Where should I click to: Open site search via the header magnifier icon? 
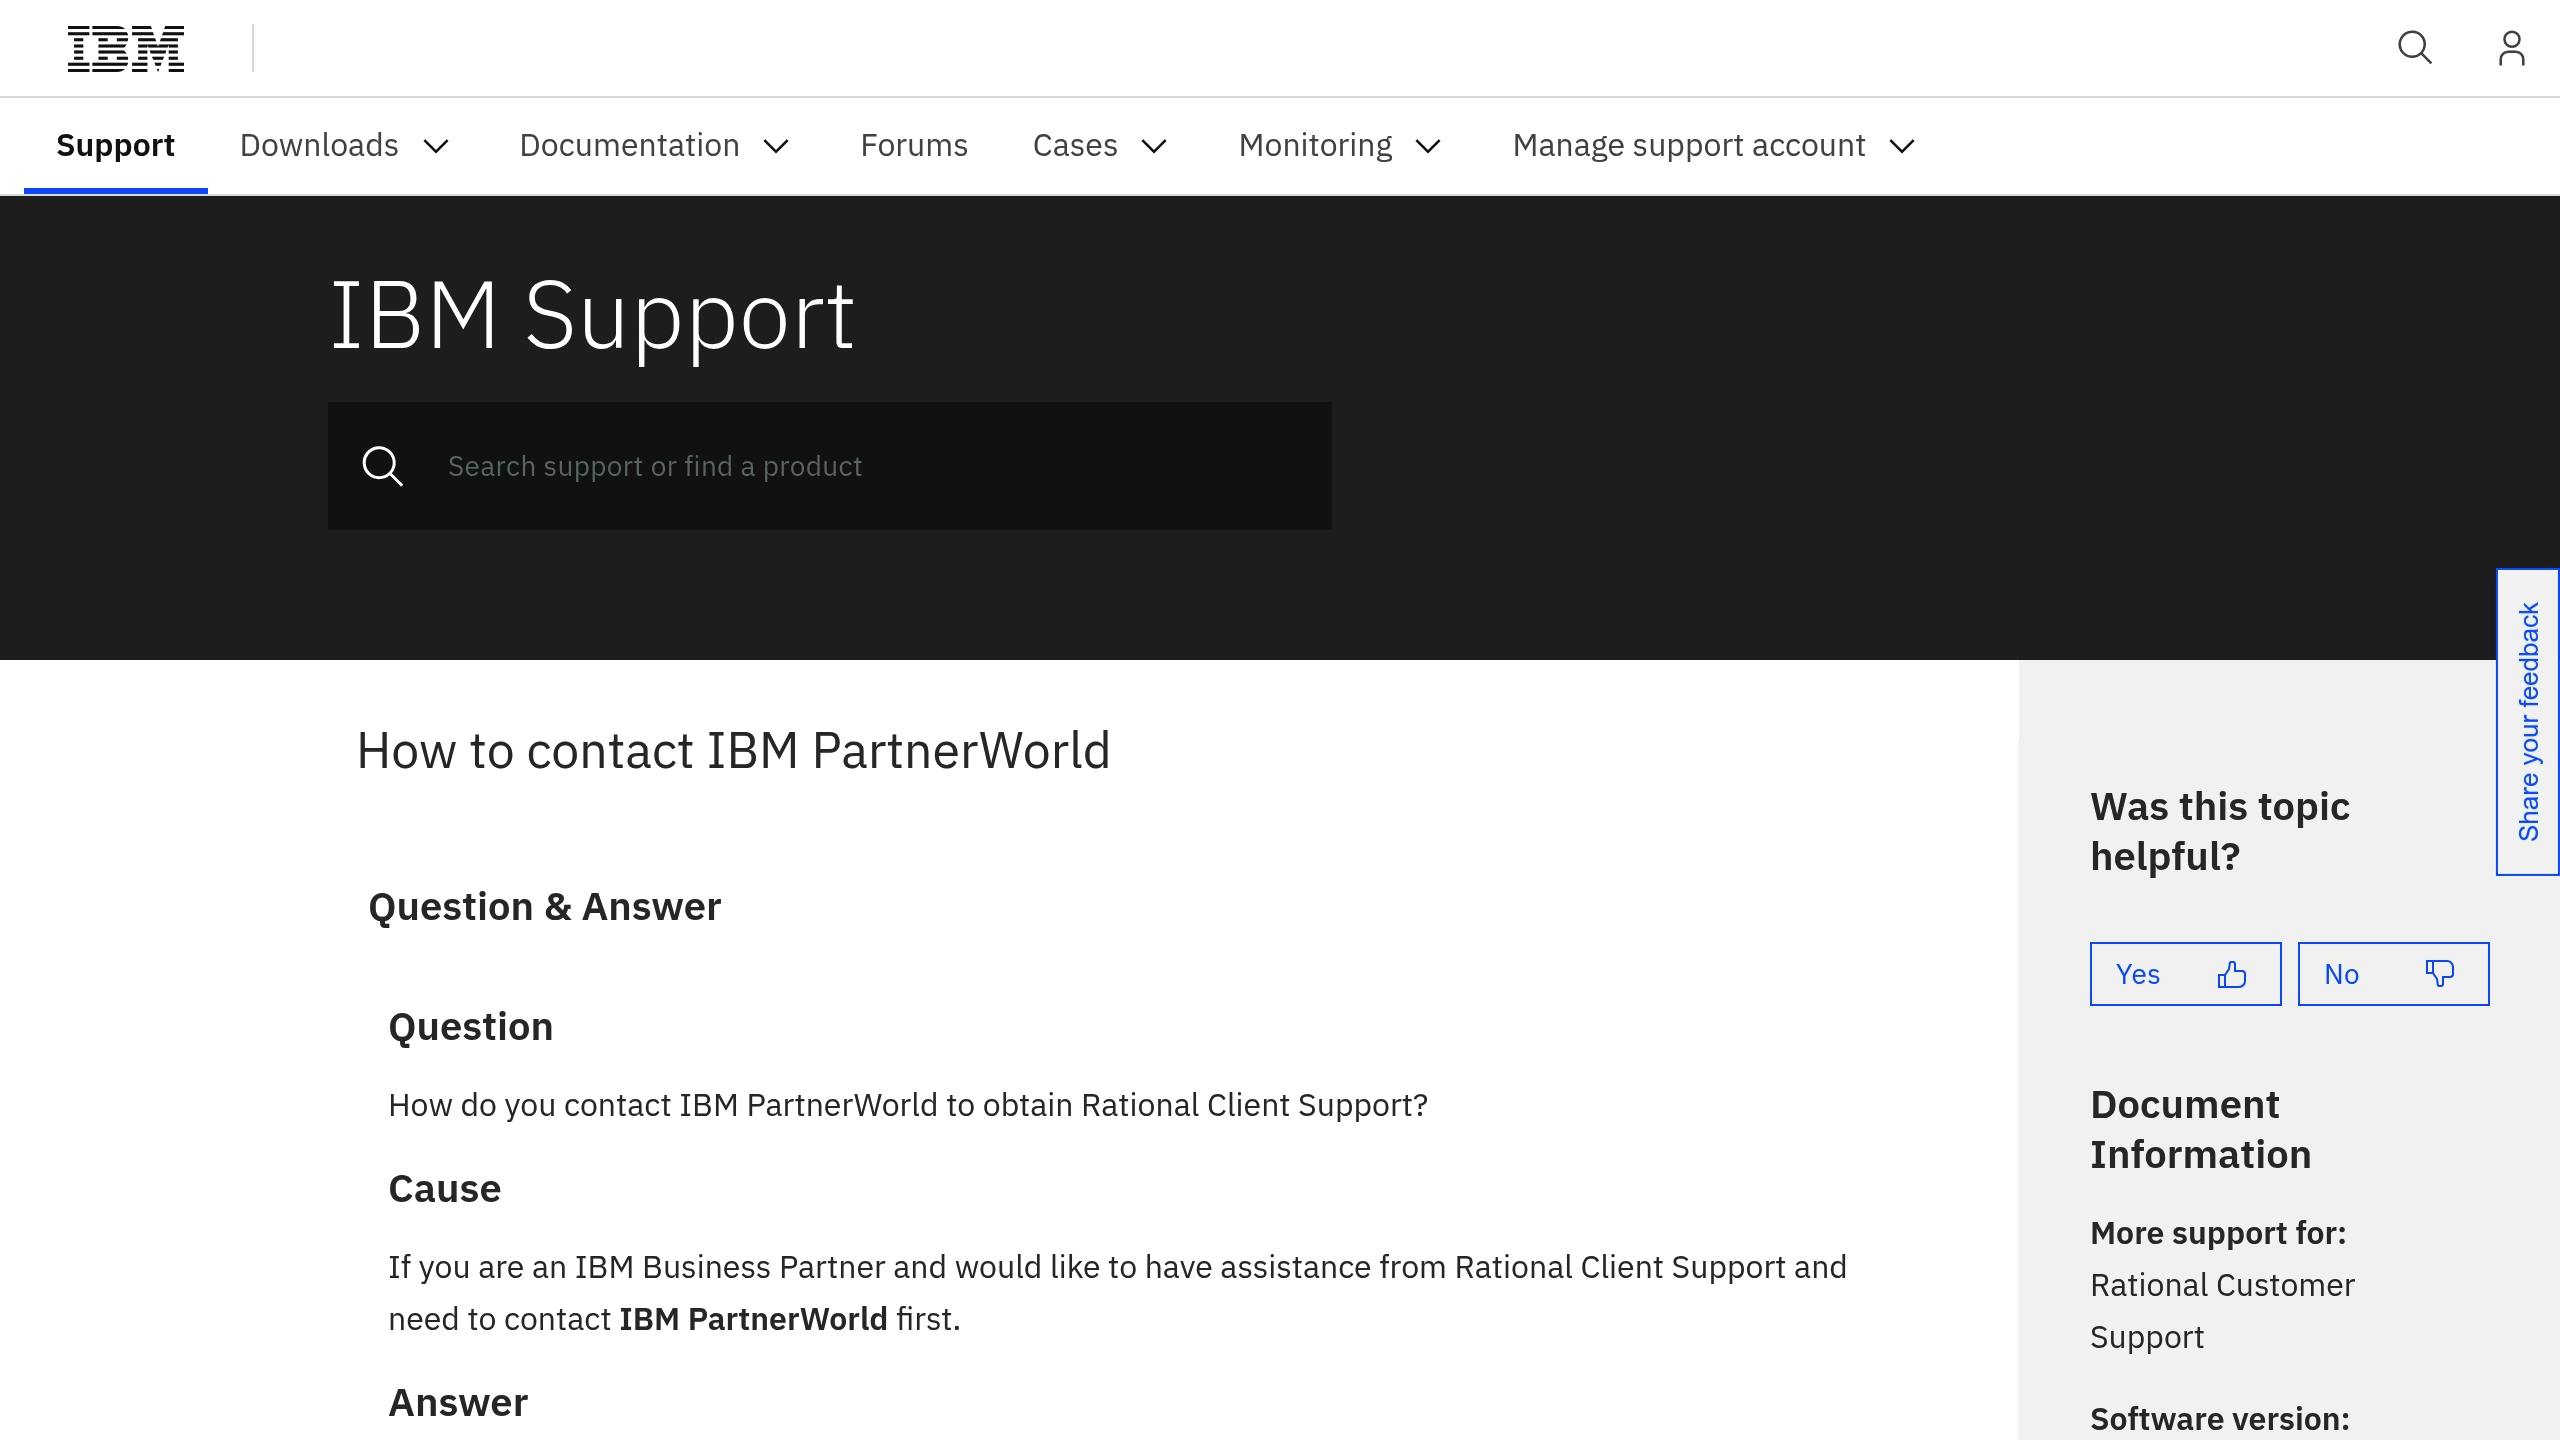pyautogui.click(x=2415, y=48)
